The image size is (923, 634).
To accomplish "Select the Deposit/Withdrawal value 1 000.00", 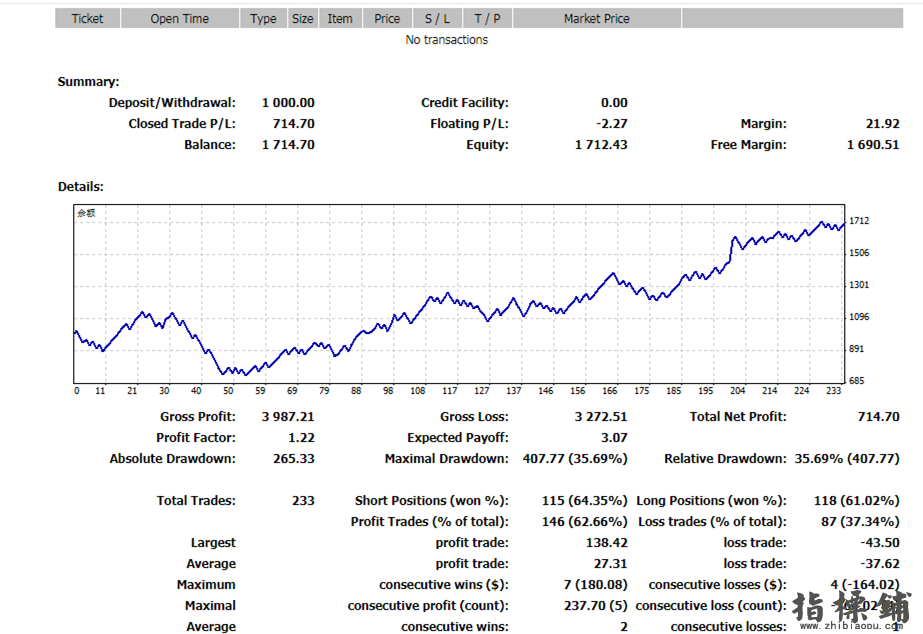I will tap(288, 102).
